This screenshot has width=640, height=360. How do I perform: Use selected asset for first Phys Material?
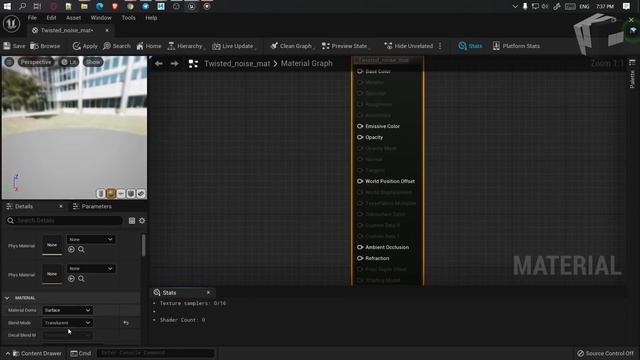[x=71, y=249]
